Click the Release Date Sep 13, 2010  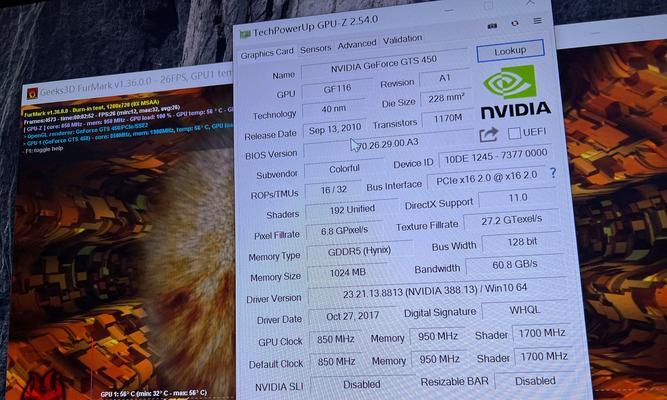pyautogui.click(x=334, y=129)
